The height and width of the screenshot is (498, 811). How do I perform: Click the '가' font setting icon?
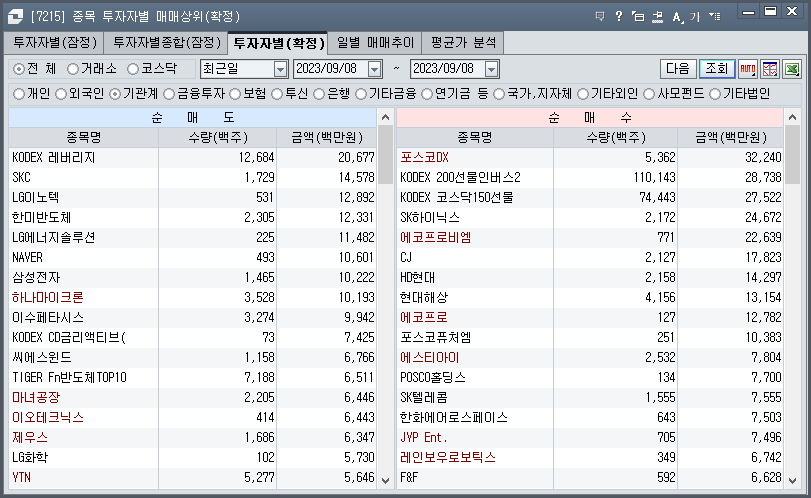pos(695,17)
